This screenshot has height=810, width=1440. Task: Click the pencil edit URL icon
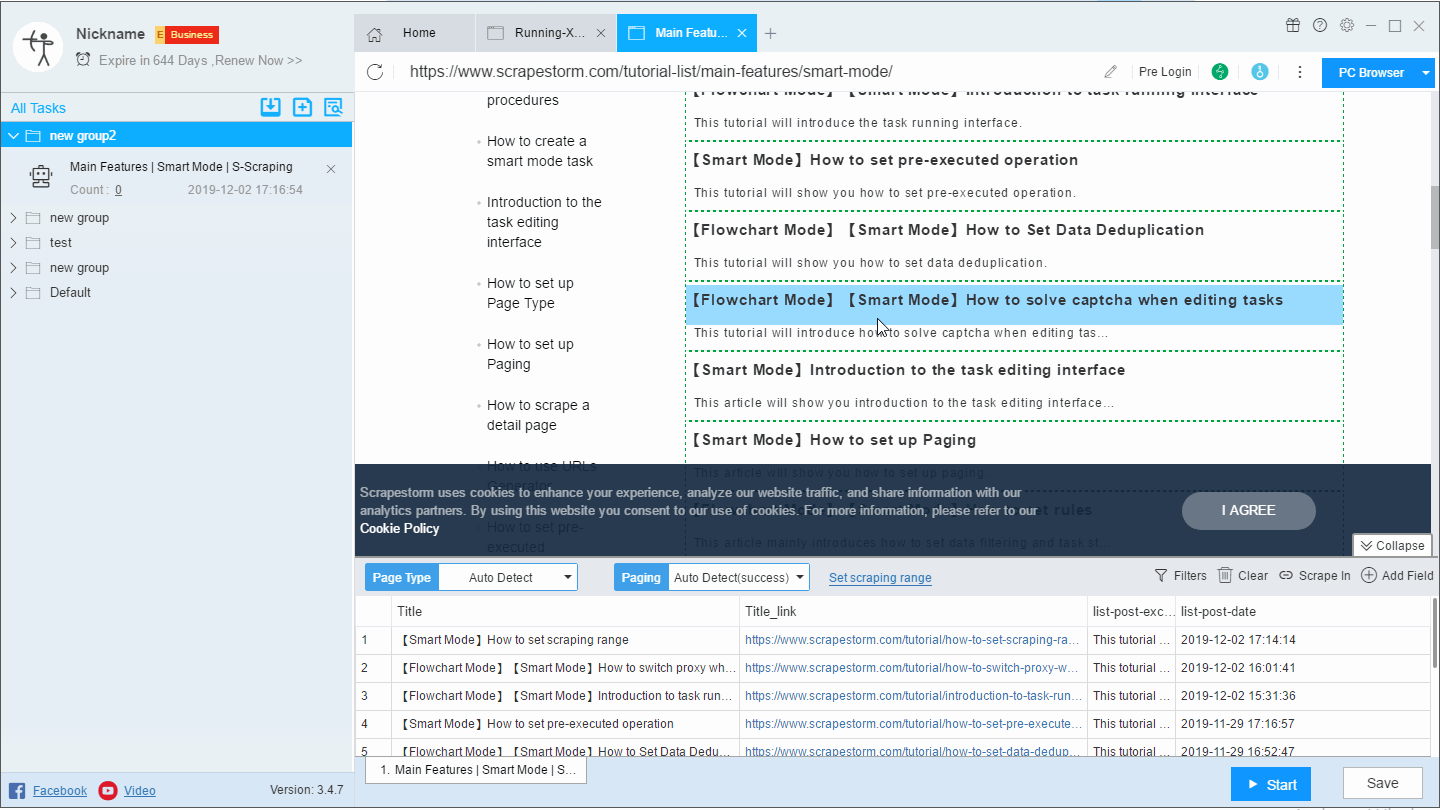pos(1110,72)
